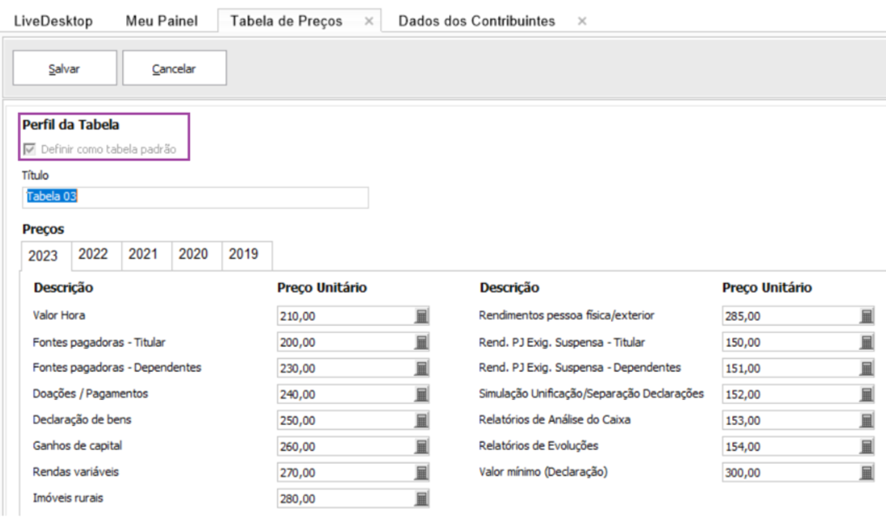The height and width of the screenshot is (522, 886).
Task: Select the Declaração de bens price field
Action: [x=353, y=420]
